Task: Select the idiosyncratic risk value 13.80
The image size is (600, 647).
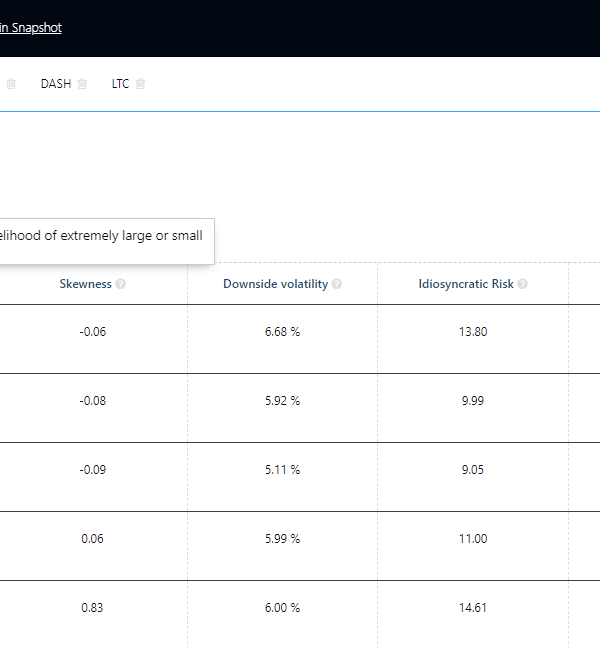Action: (x=473, y=332)
